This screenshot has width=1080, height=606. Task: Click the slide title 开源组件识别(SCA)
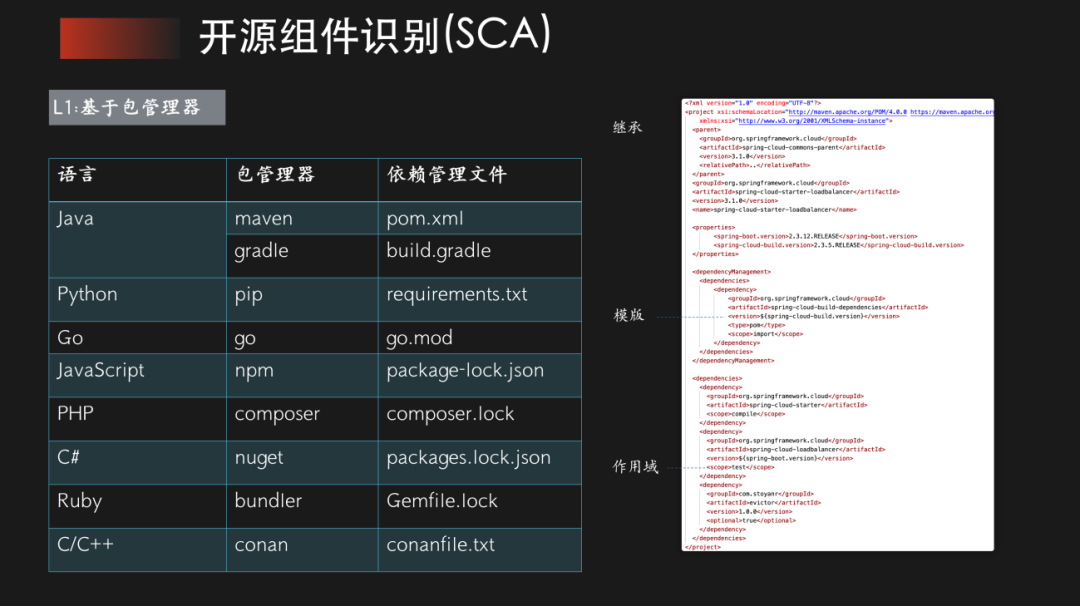[375, 36]
